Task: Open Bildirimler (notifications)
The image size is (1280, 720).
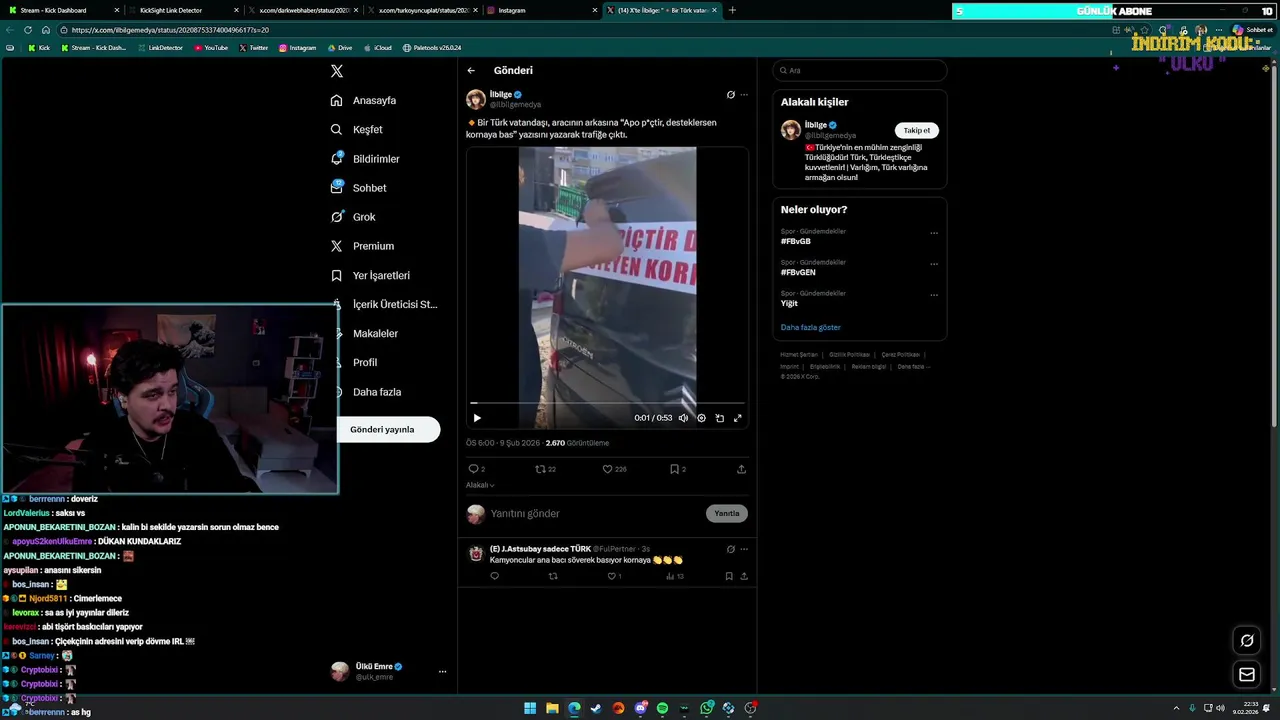Action: point(366,158)
